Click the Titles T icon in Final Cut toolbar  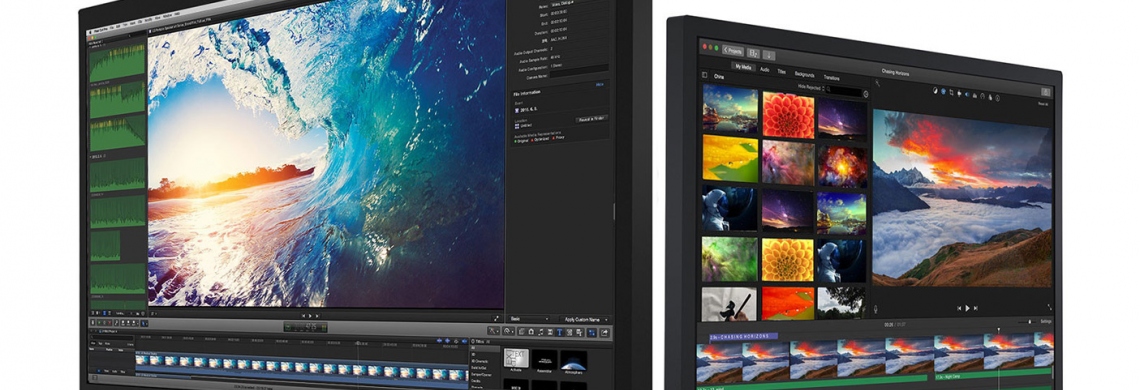click(559, 332)
